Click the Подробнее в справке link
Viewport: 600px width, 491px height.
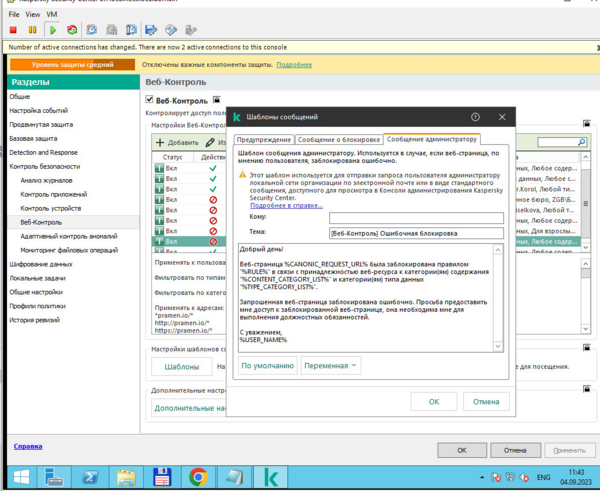pos(286,205)
